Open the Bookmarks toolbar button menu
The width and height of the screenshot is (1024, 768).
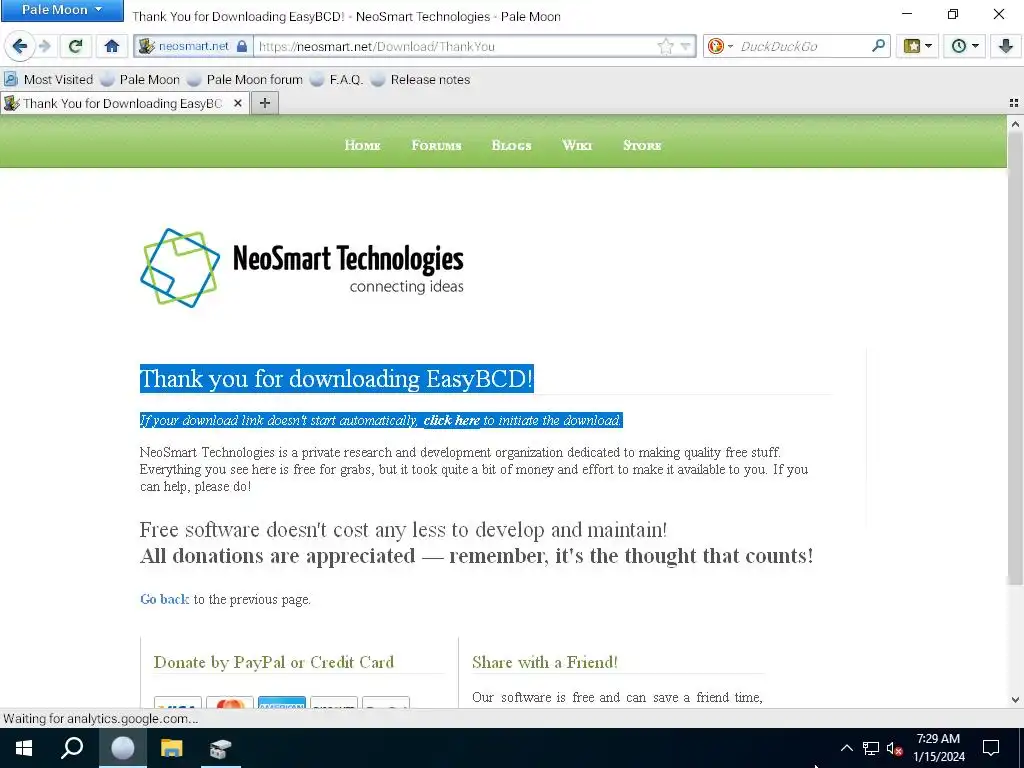(917, 46)
